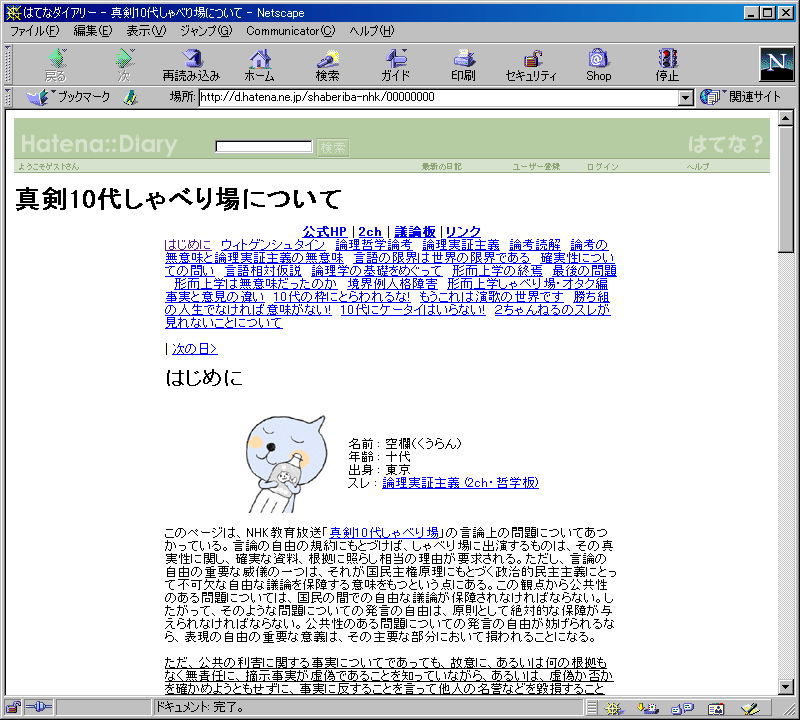Click the ヘルプ header link

tap(697, 166)
